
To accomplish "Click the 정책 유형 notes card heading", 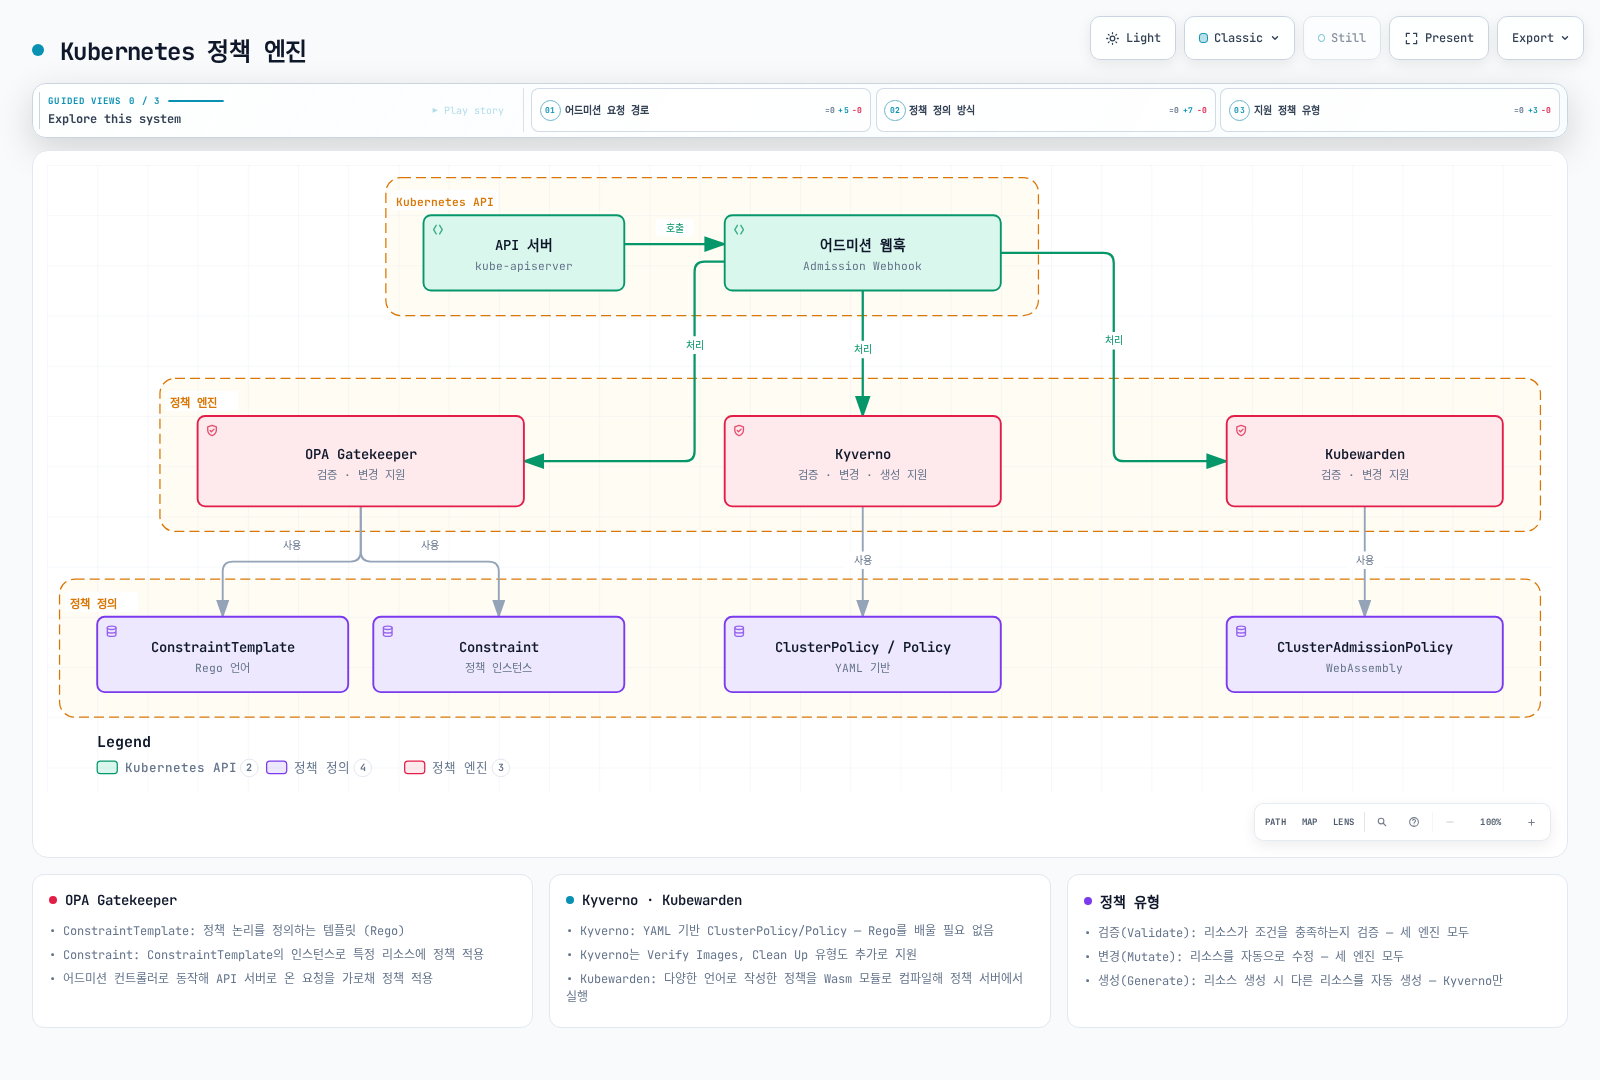I will (1130, 901).
